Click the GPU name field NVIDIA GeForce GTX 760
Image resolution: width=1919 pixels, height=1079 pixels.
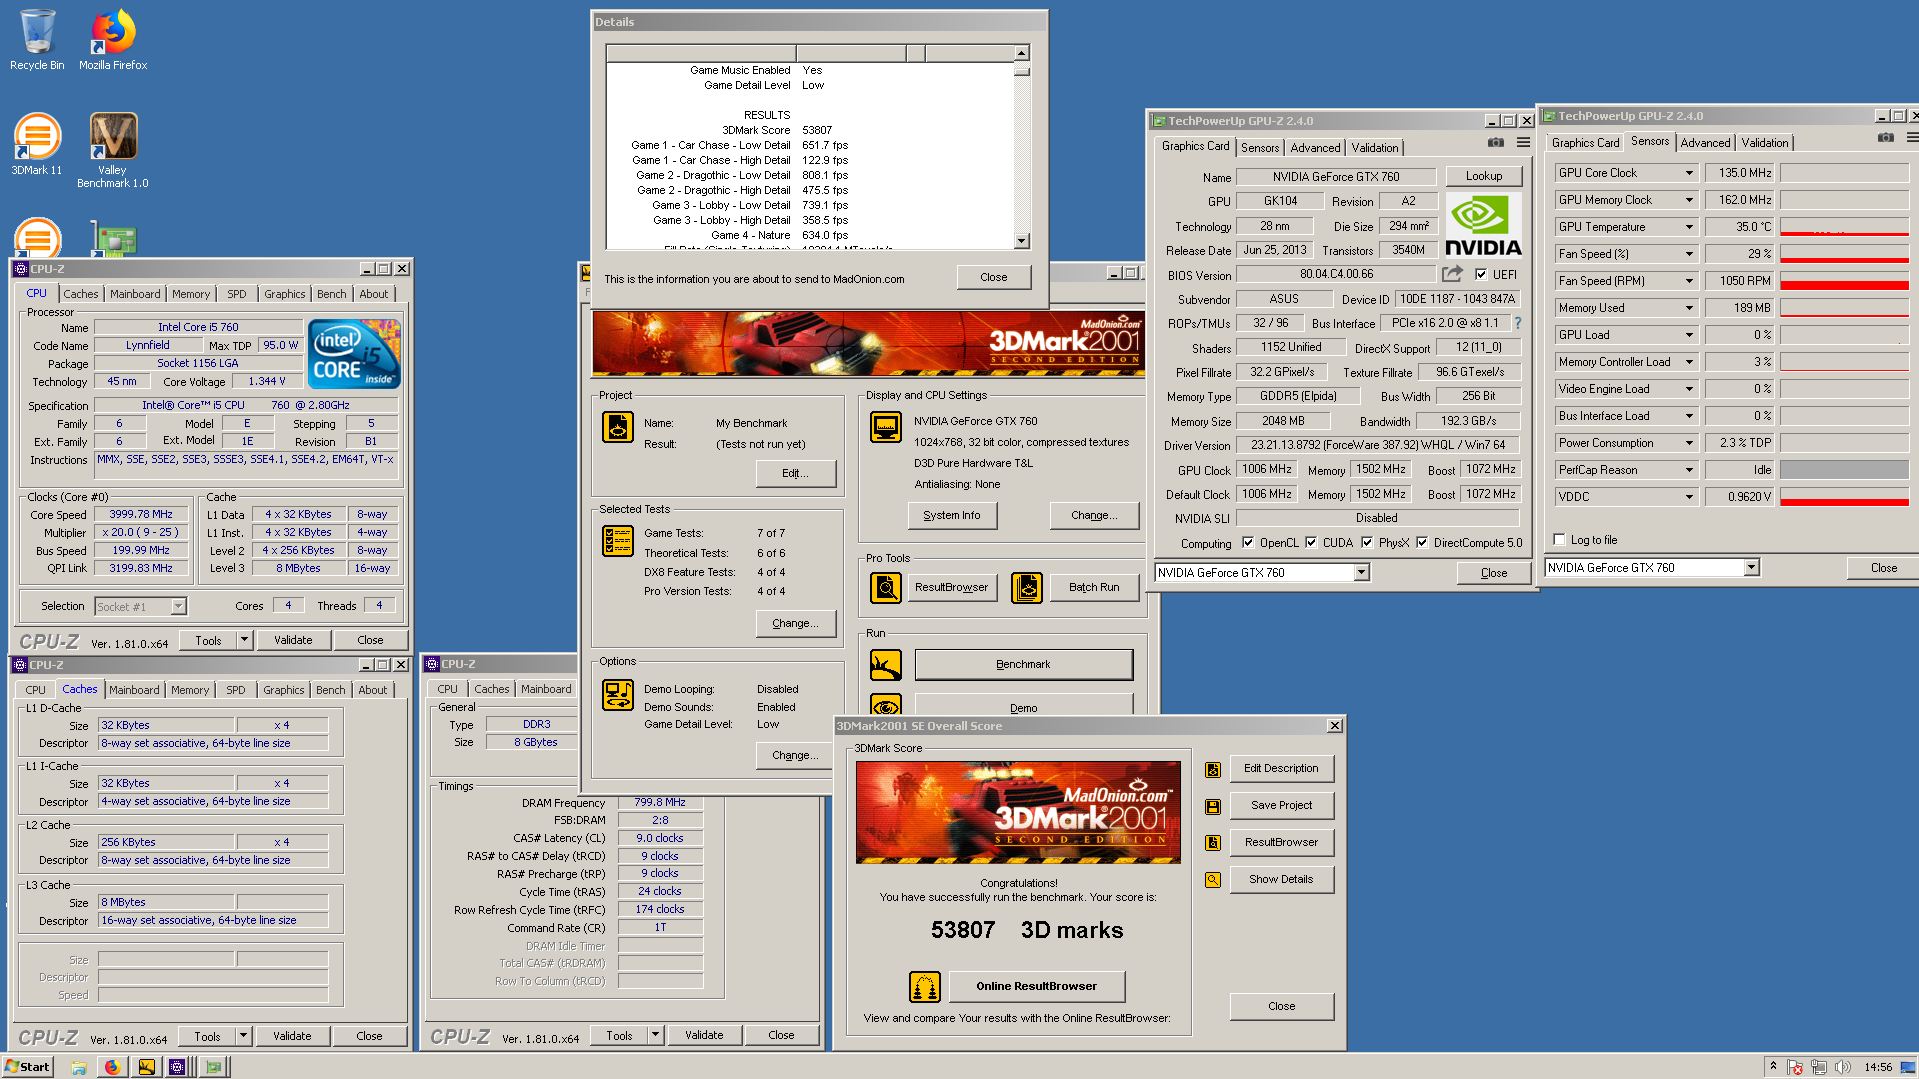pos(1336,177)
